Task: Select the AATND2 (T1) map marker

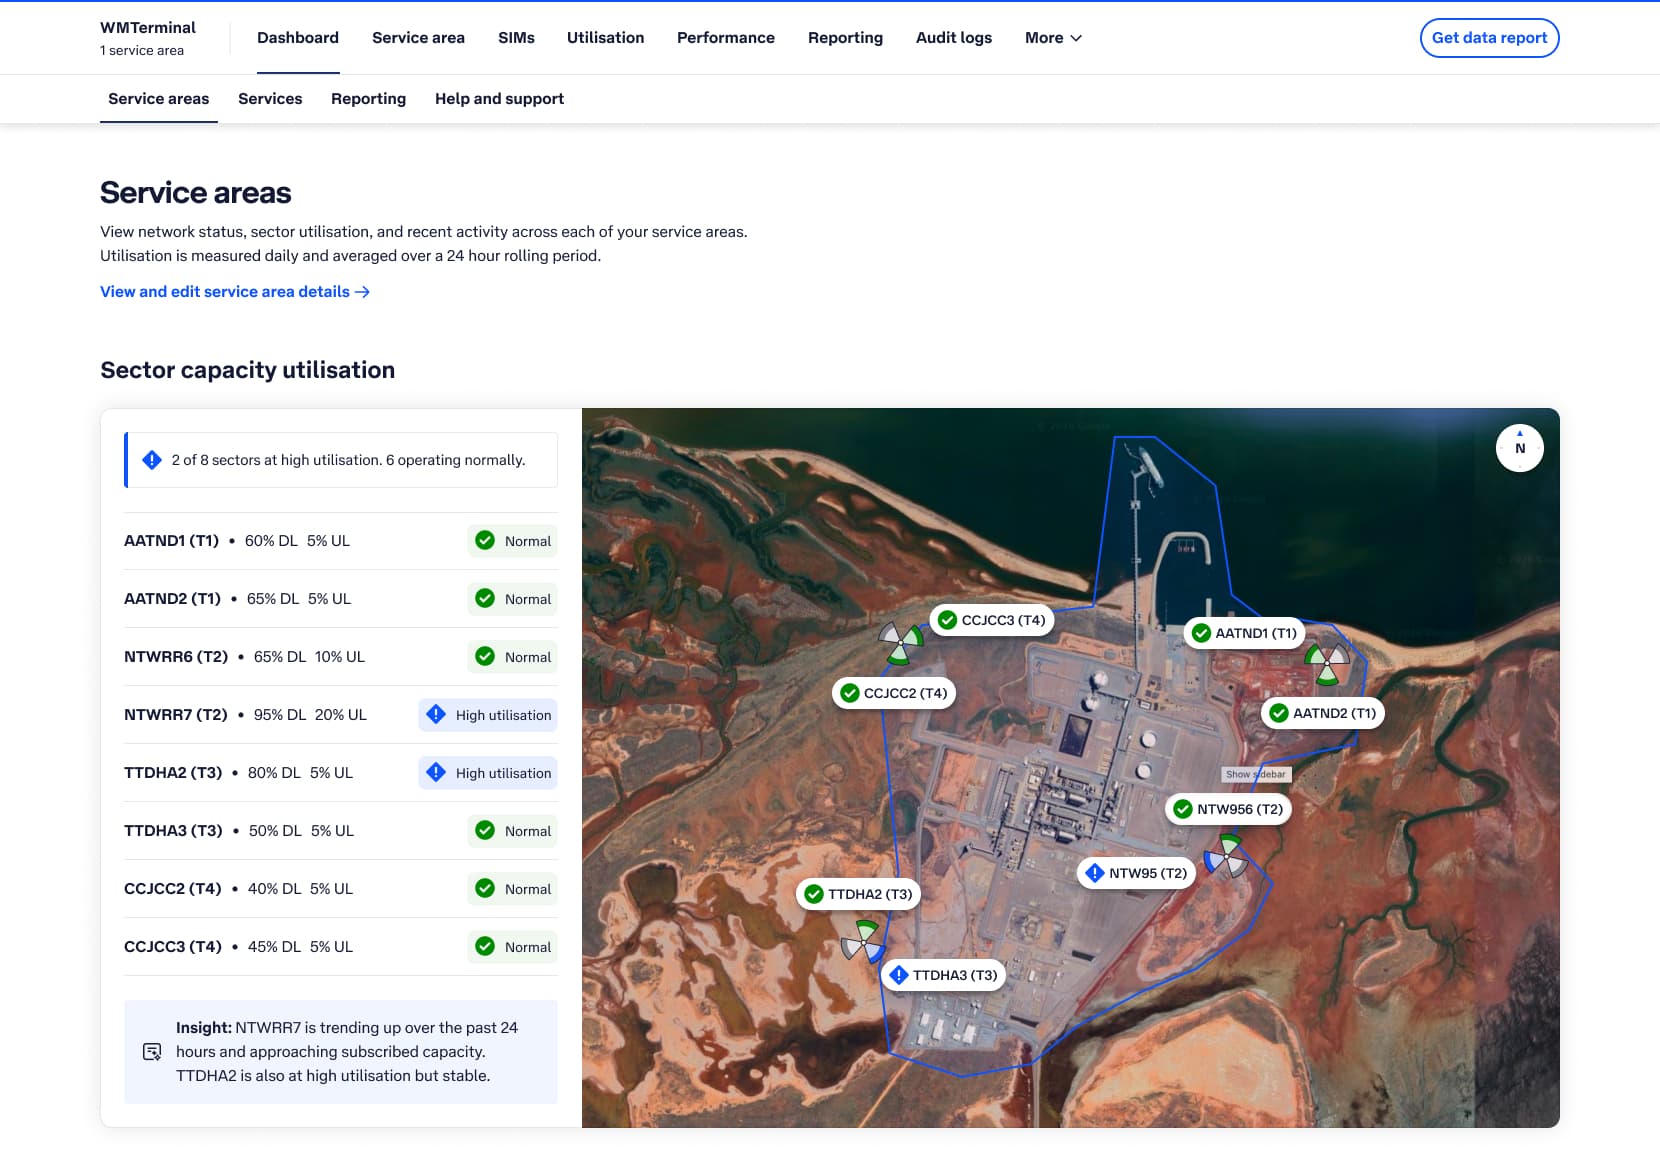Action: tap(1323, 713)
